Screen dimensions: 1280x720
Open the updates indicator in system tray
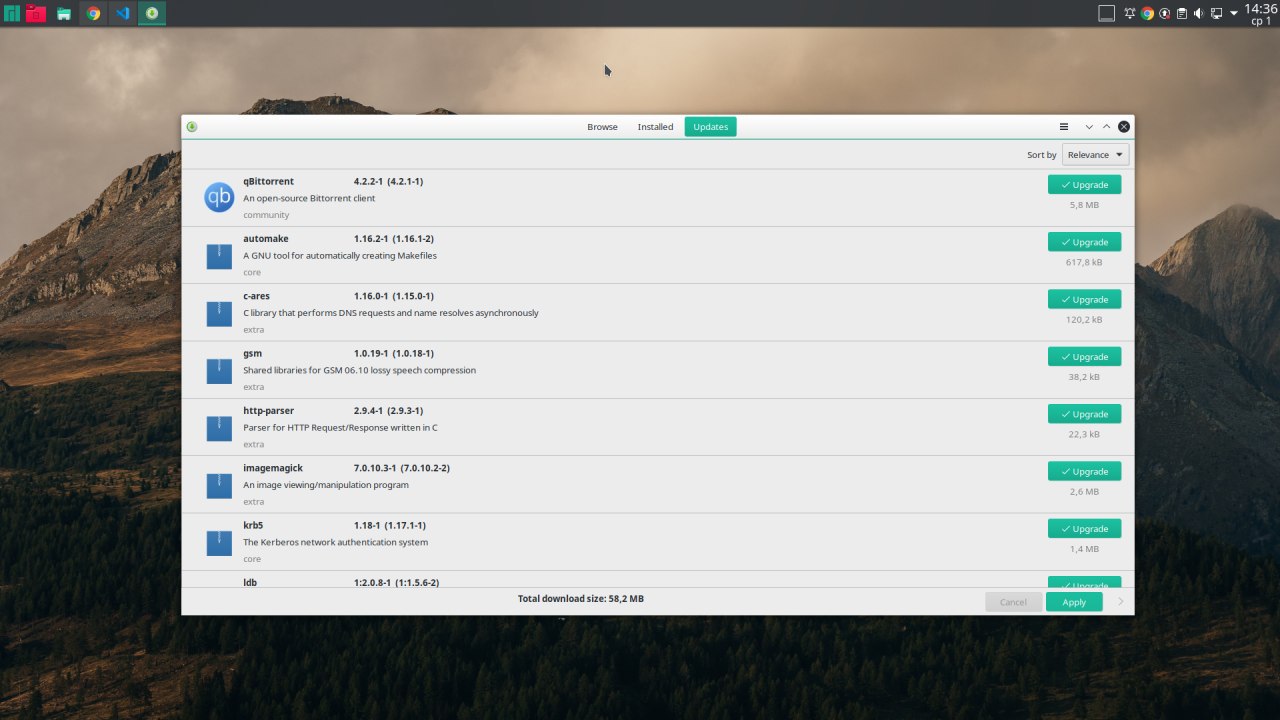(1164, 13)
